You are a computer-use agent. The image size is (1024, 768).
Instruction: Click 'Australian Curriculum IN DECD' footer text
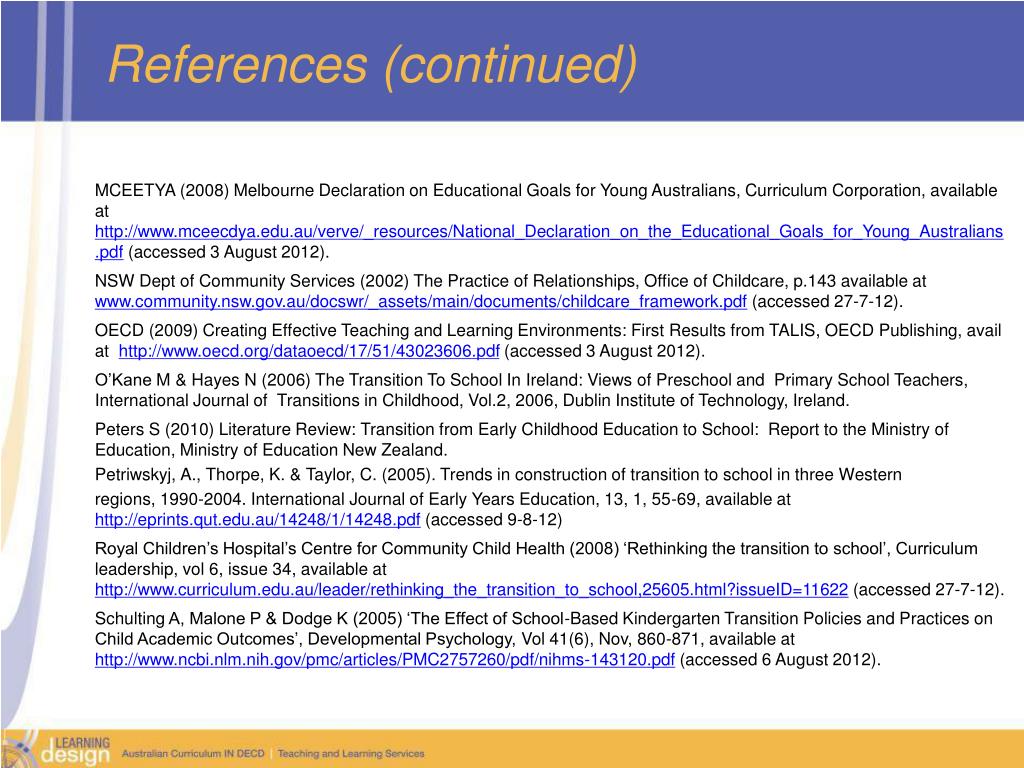click(x=193, y=754)
